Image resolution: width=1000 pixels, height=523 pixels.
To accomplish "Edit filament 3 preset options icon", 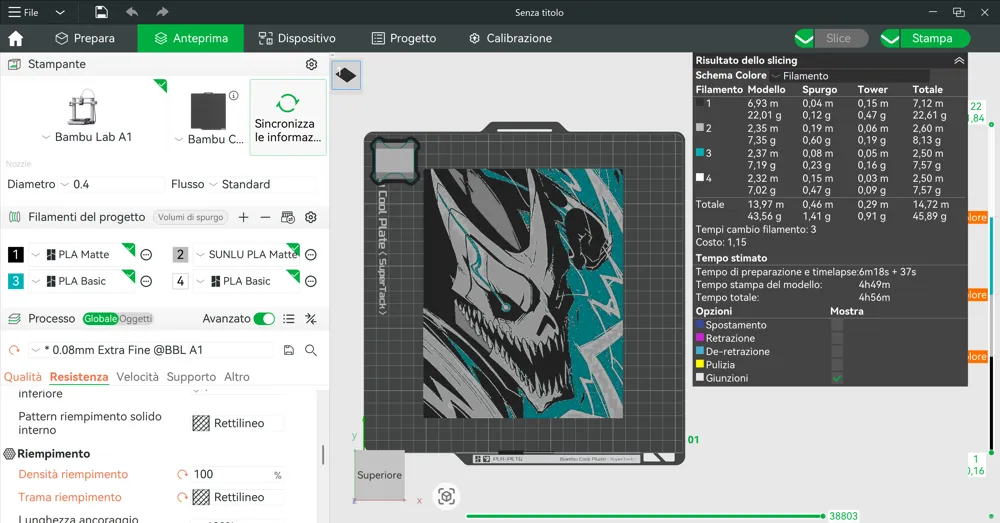I will click(x=146, y=281).
